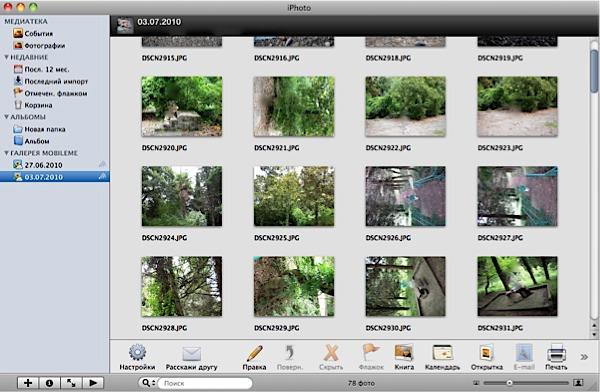Viewport: 600px width, 392px height.
Task: Select photo DSCN2925.JPG thumbnail
Action: [294, 196]
